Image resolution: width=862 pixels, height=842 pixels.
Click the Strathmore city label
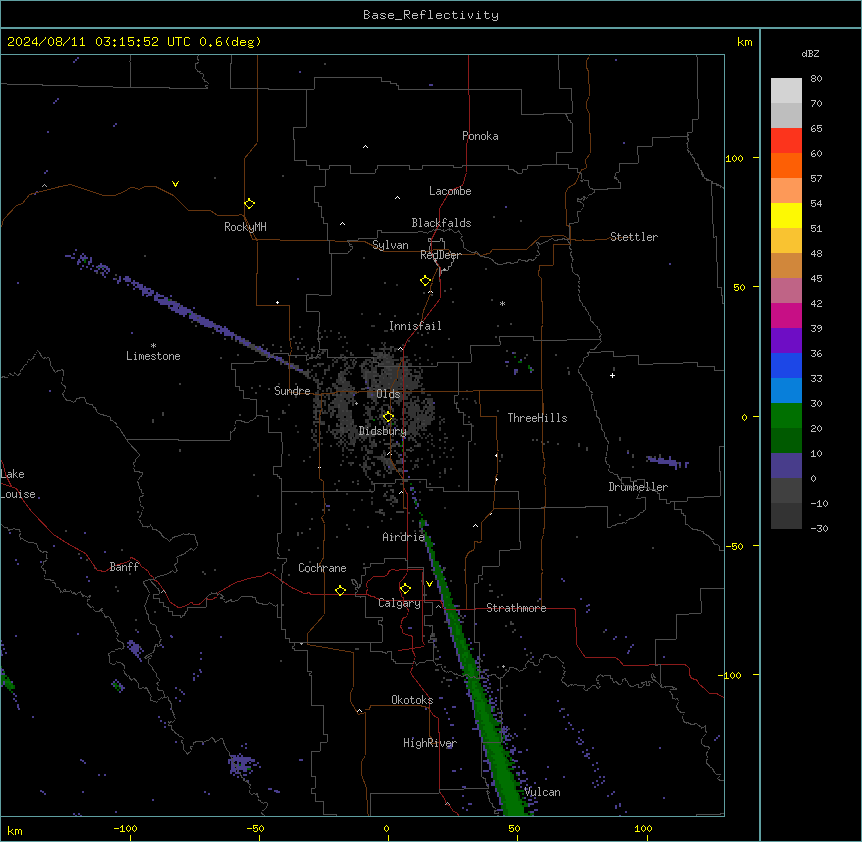(516, 608)
